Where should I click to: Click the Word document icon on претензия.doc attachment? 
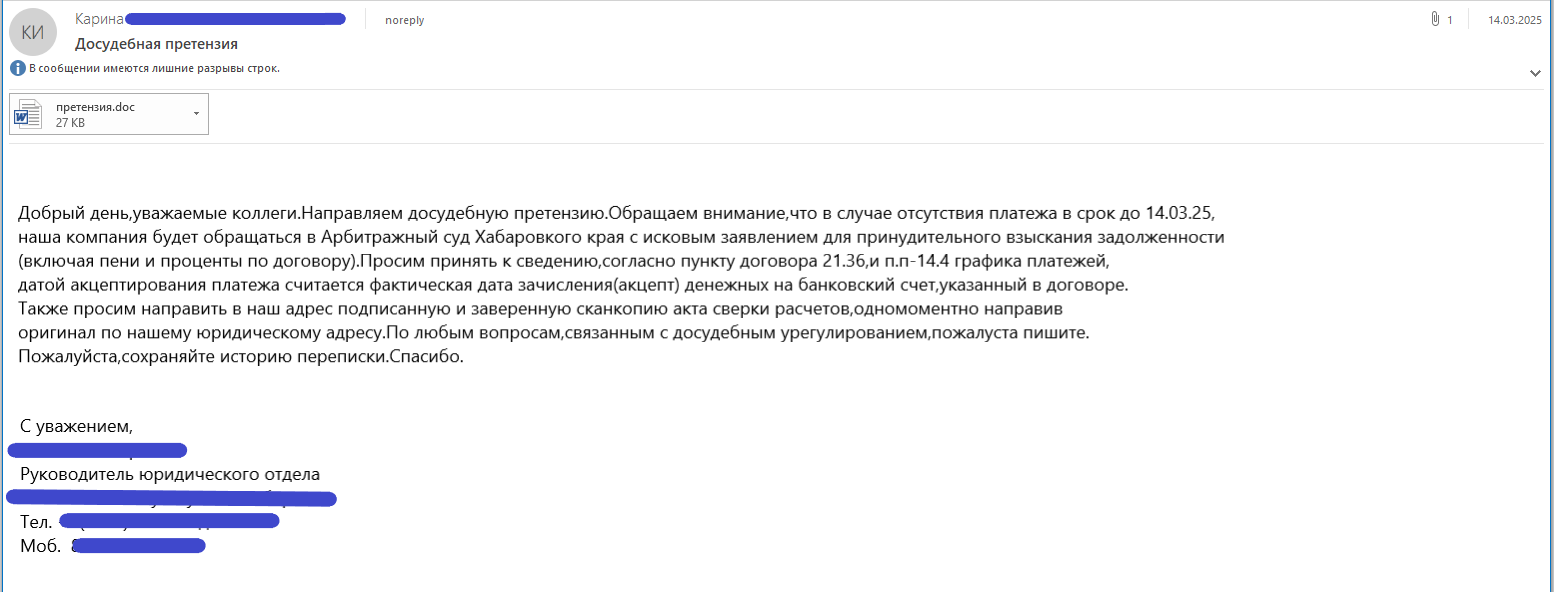coord(29,112)
